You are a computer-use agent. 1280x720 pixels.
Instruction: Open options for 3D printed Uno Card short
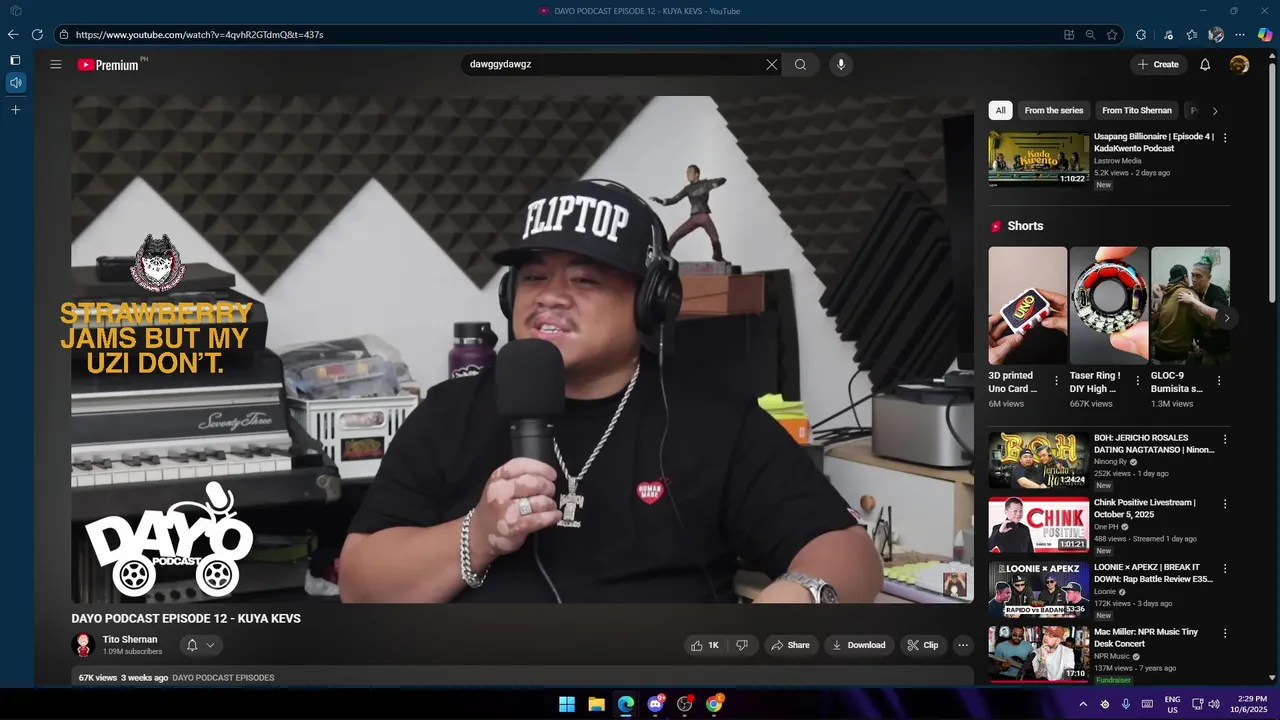click(1056, 381)
